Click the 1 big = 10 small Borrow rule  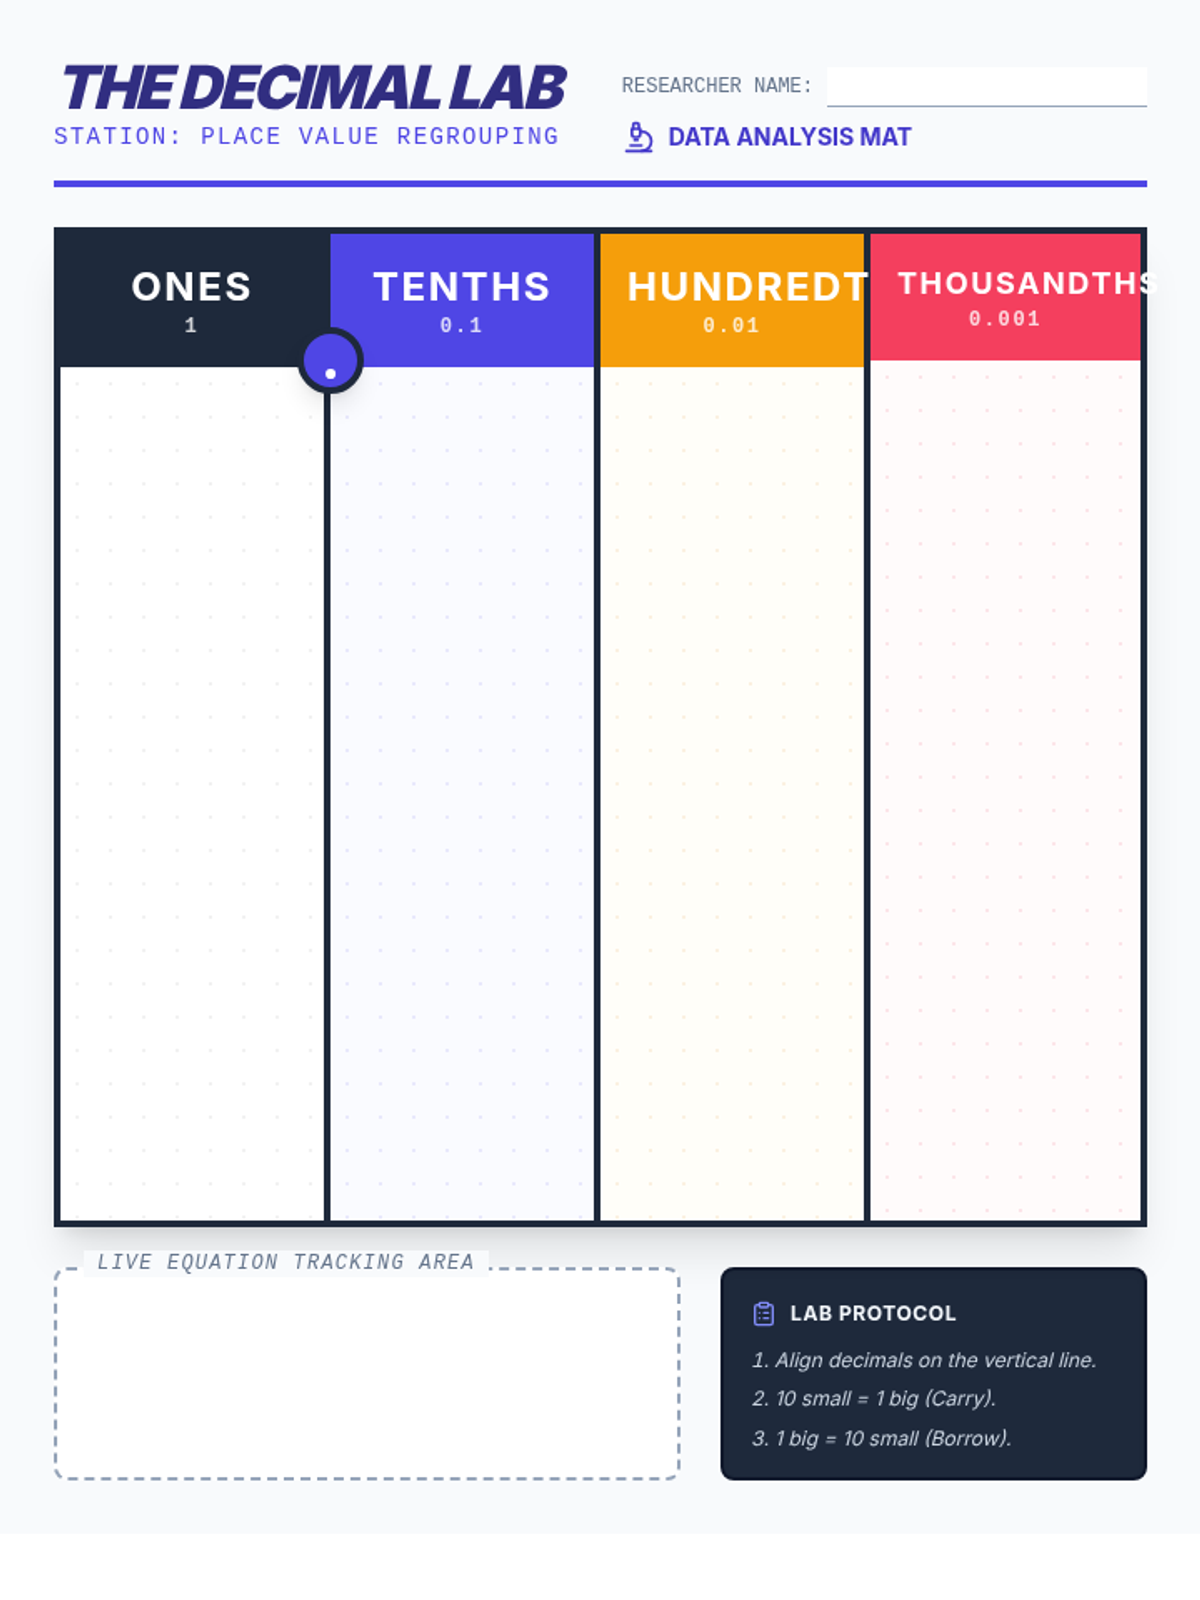(x=882, y=1438)
